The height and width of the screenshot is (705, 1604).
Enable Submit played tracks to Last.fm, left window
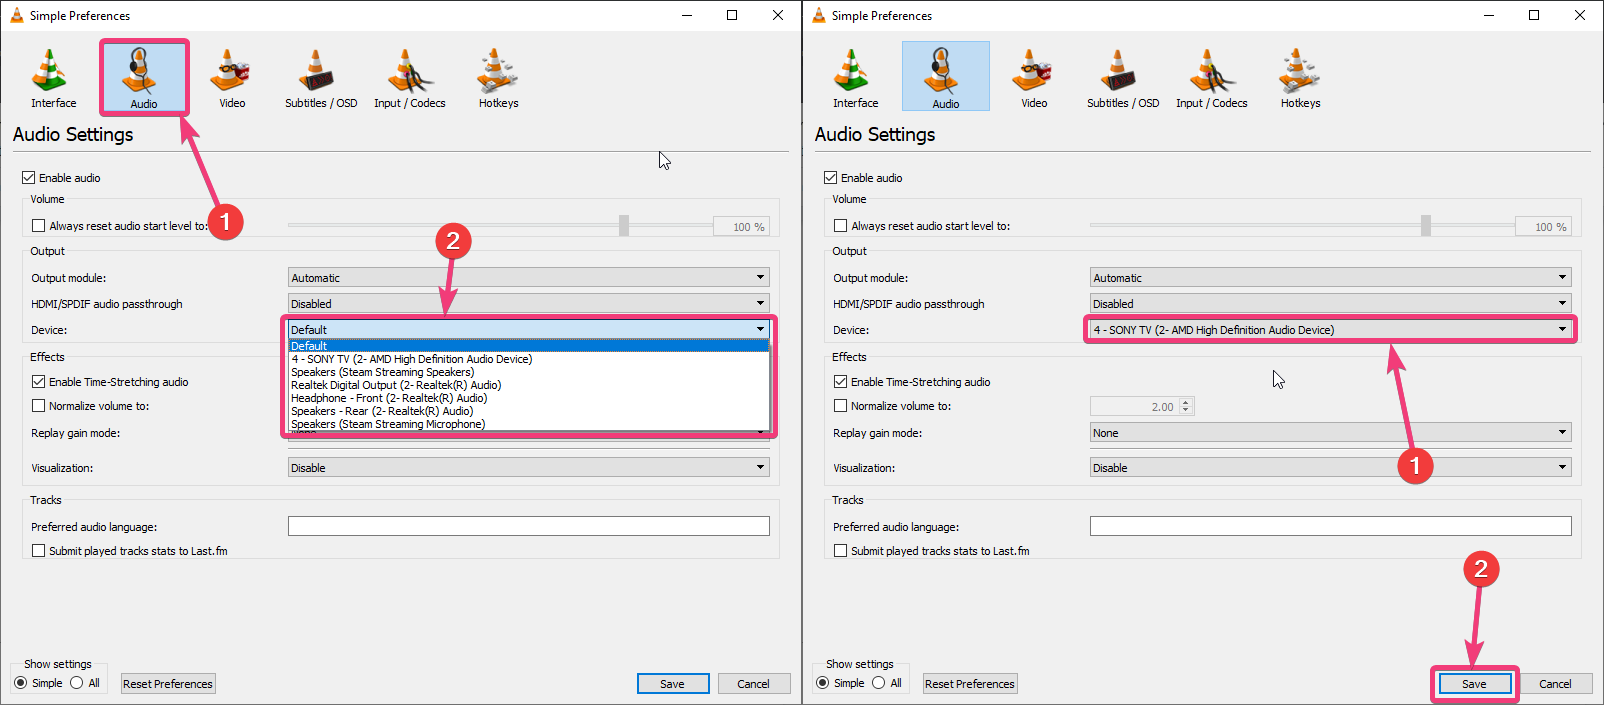pos(38,551)
